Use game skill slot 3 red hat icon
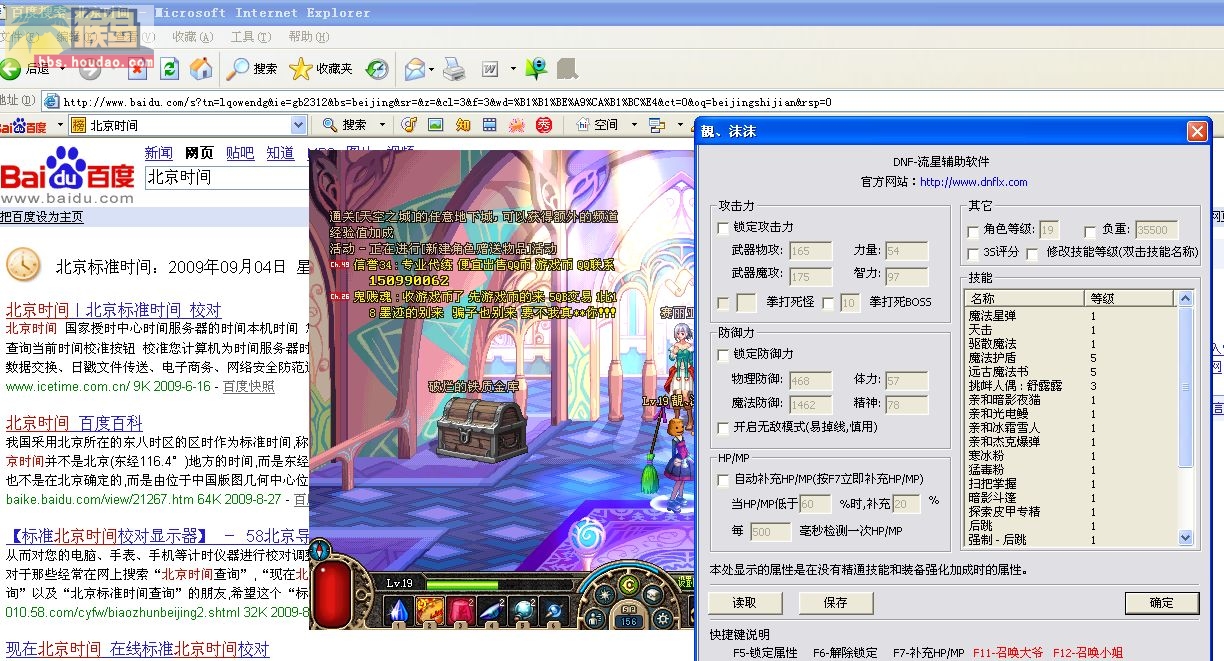1224x661 pixels. click(x=460, y=610)
